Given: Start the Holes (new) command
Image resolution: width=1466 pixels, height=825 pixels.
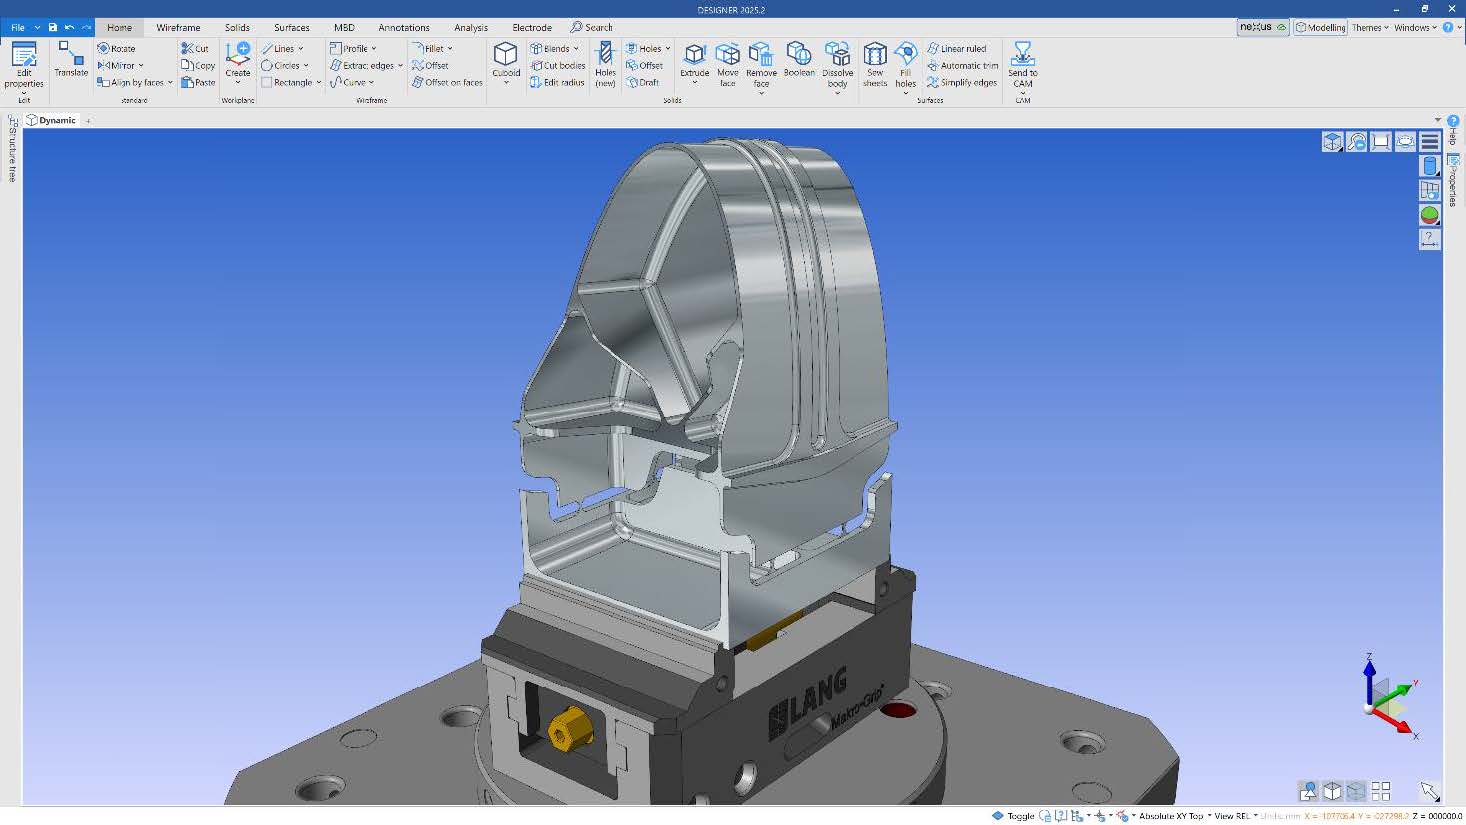Looking at the screenshot, I should click(605, 65).
